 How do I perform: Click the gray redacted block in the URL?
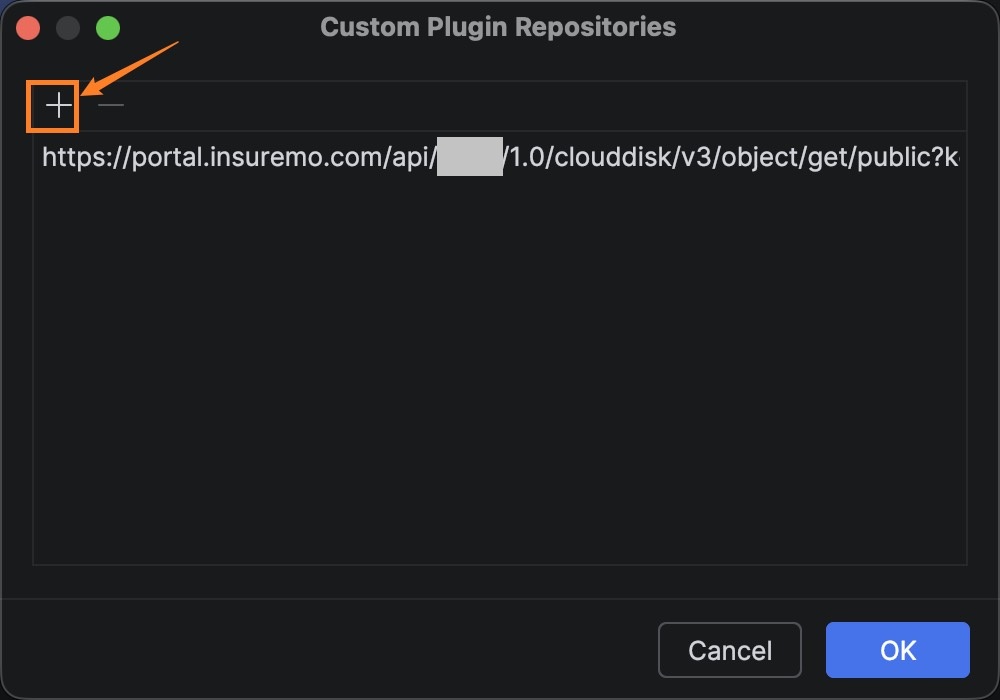pyautogui.click(x=470, y=156)
